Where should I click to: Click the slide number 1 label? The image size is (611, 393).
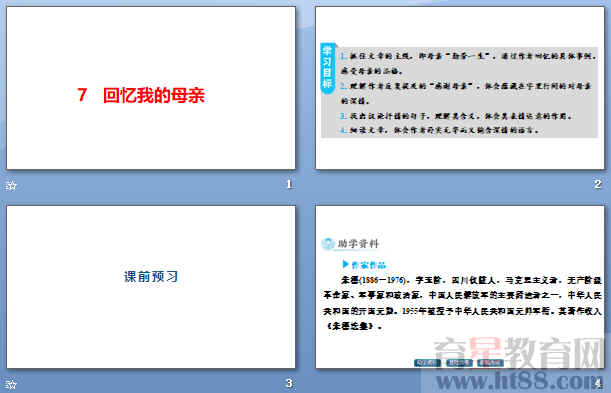point(289,184)
